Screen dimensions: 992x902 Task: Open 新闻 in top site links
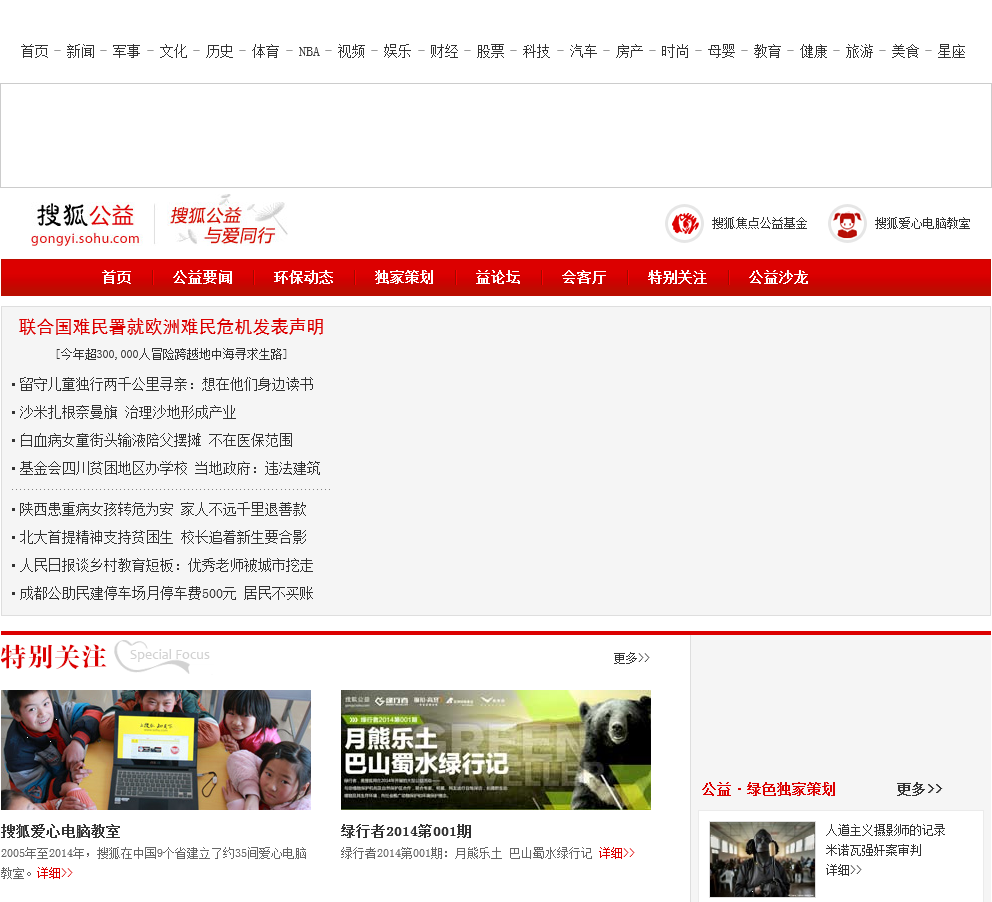(x=80, y=51)
